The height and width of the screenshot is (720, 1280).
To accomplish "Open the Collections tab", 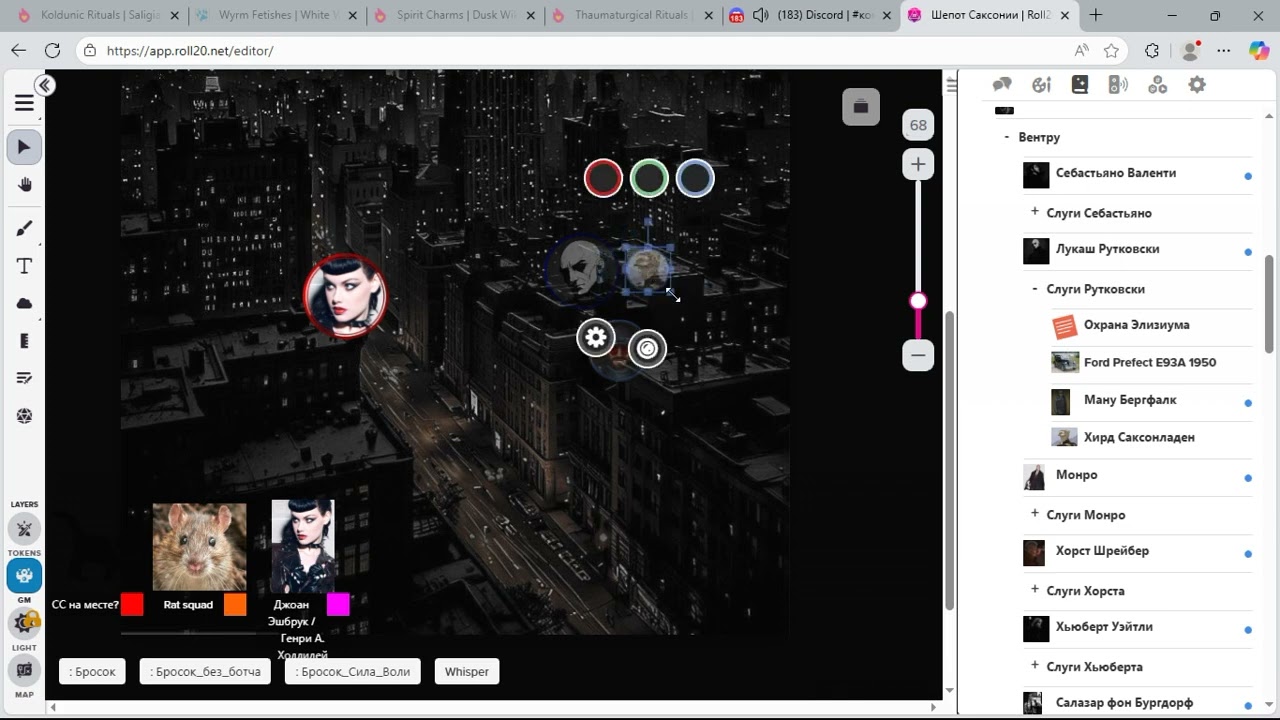I will pyautogui.click(x=1157, y=85).
